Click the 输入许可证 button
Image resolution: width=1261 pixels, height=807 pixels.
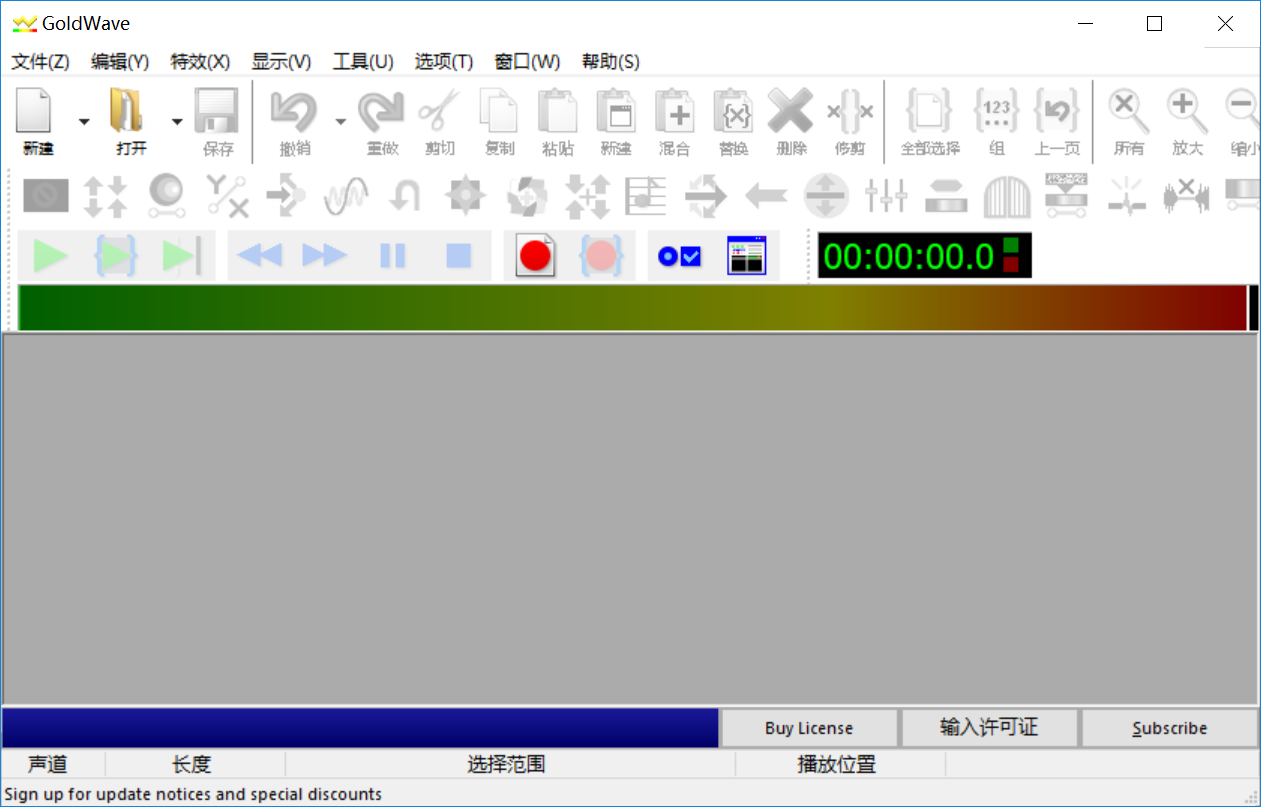pyautogui.click(x=989, y=728)
